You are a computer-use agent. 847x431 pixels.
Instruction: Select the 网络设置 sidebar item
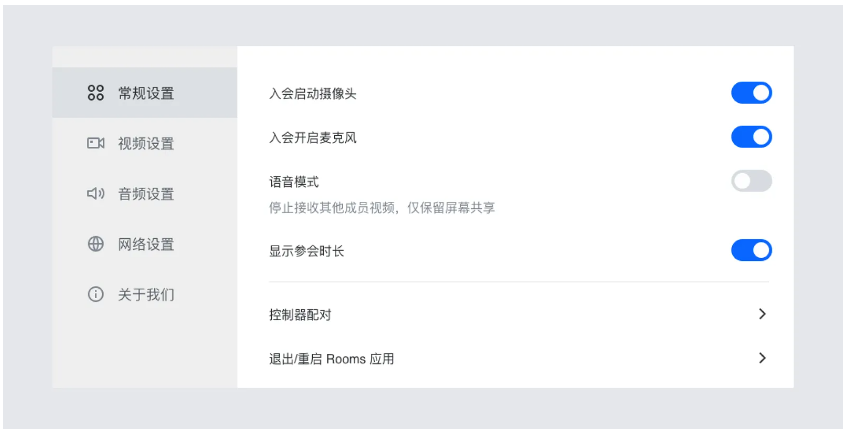(x=146, y=244)
